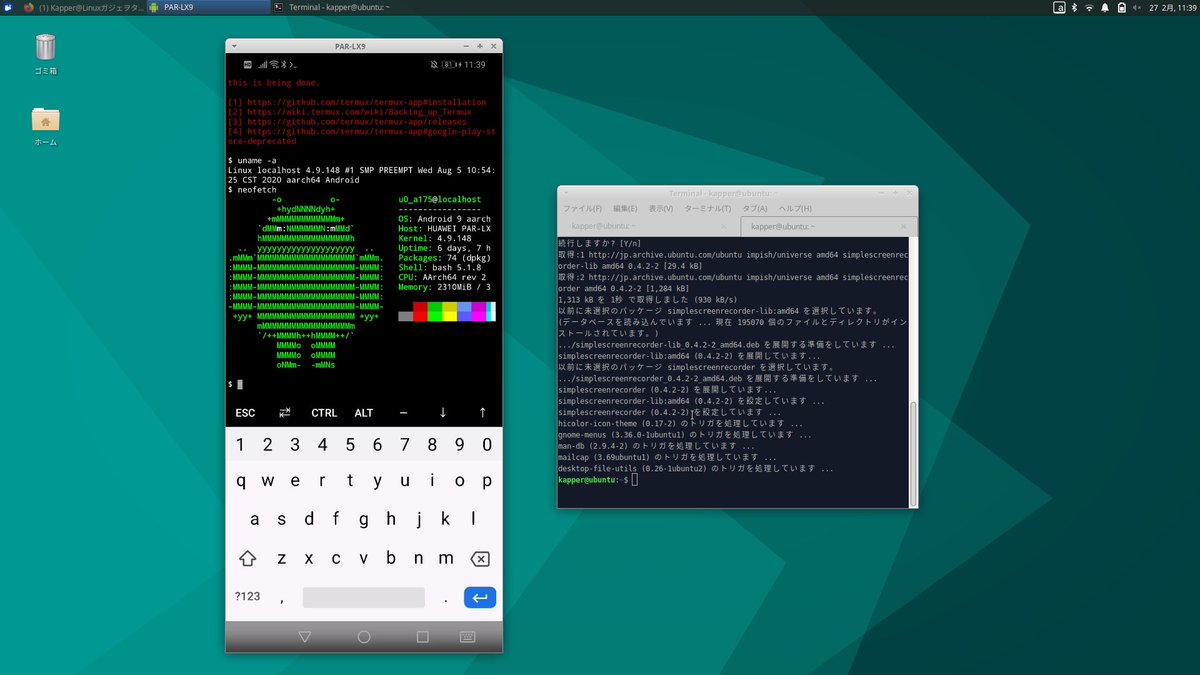Click the neofetch green color block
Image resolution: width=1200 pixels, height=675 pixels.
tap(435, 311)
